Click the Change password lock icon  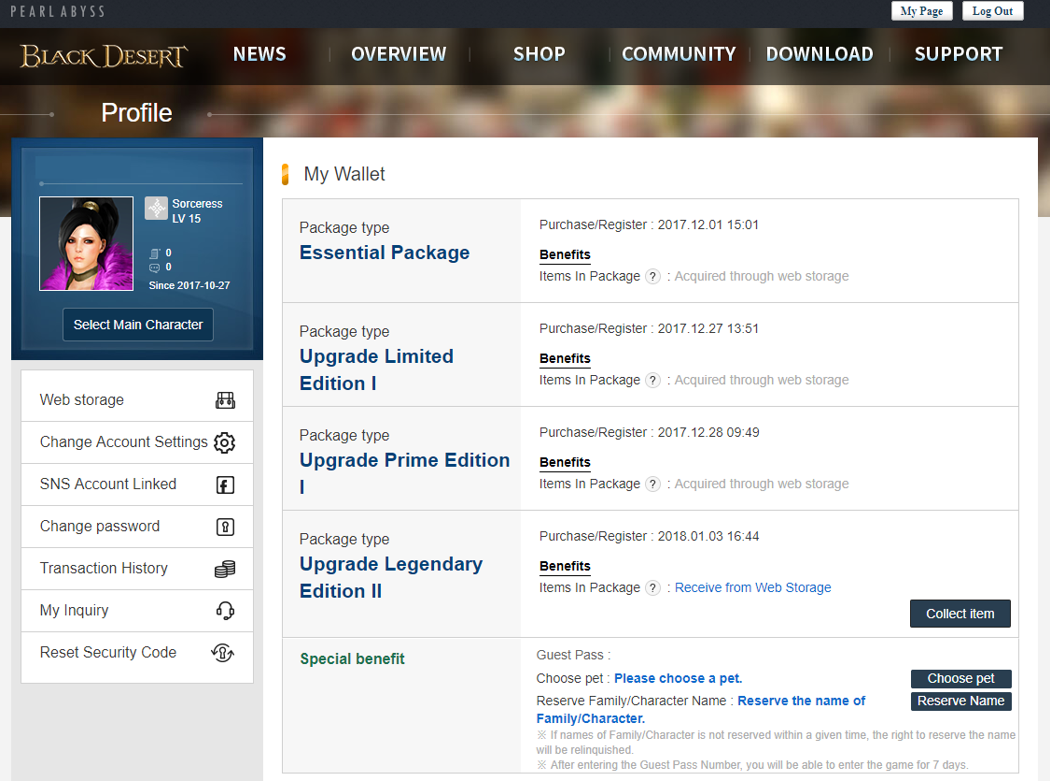click(x=225, y=527)
